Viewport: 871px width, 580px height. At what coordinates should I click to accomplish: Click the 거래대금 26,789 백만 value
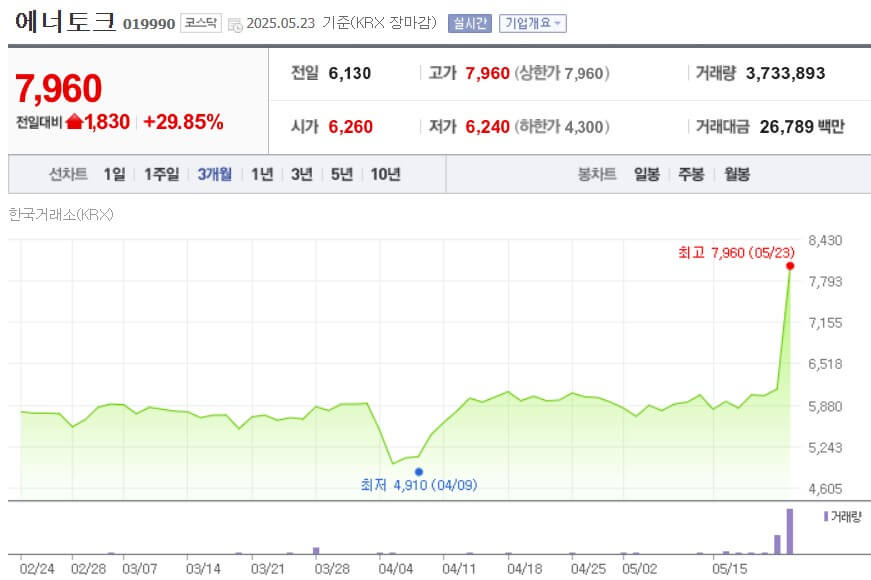tap(802, 127)
